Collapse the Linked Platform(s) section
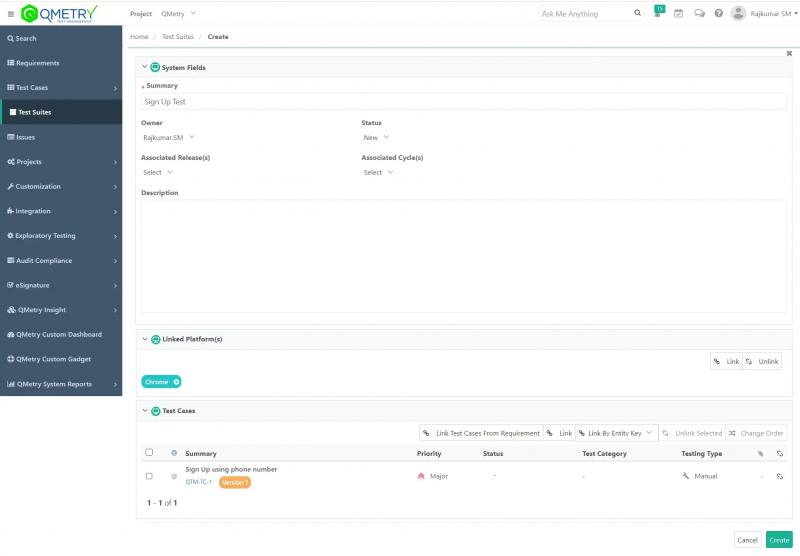This screenshot has height=556, width=800. (x=144, y=339)
